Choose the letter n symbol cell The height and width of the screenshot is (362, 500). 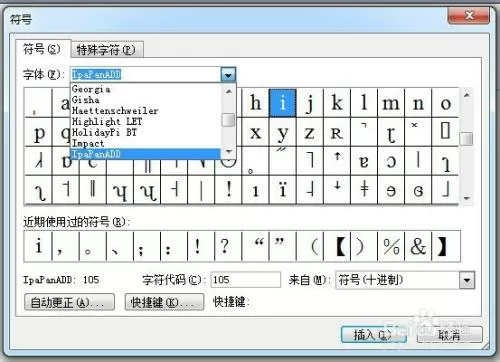[418, 103]
